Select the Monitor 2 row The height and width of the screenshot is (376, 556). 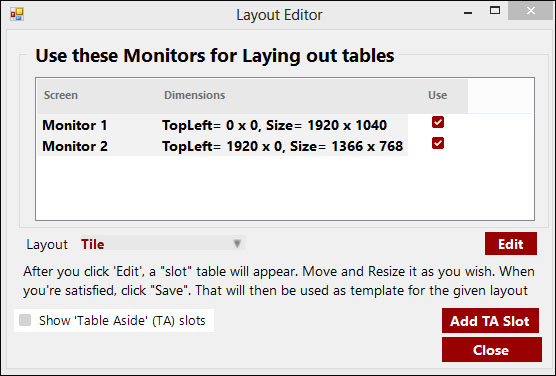coord(223,146)
